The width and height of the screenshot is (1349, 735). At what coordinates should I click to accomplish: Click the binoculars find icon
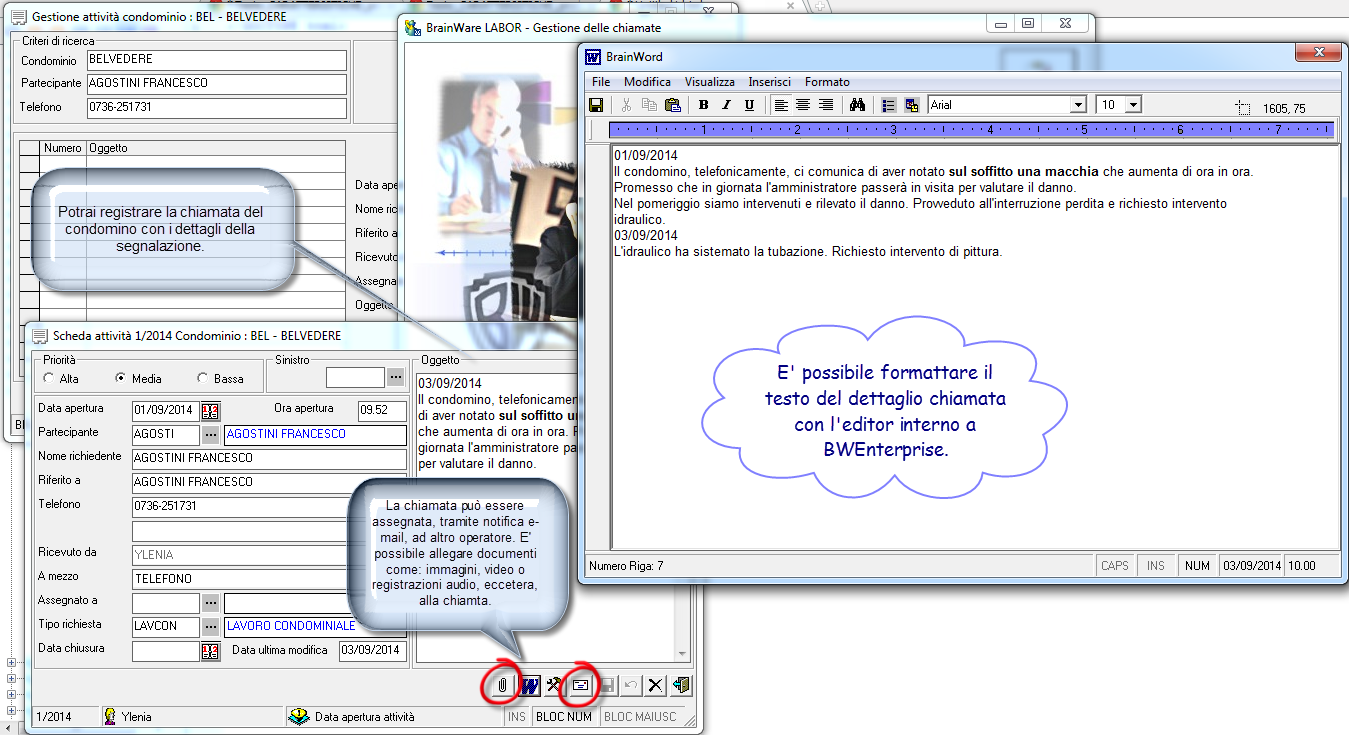[x=857, y=105]
